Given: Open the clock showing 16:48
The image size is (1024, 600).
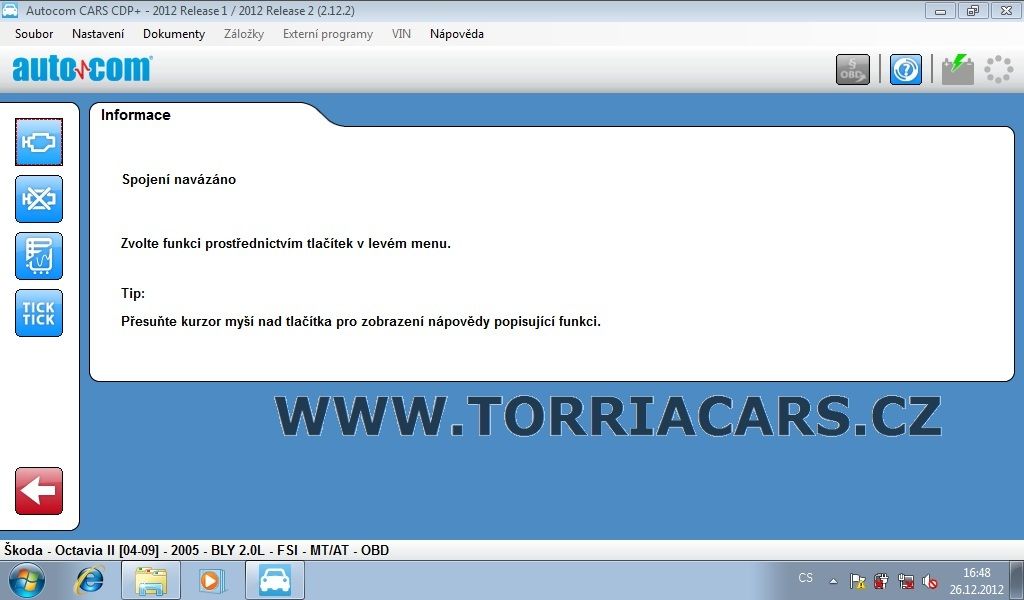Looking at the screenshot, I should point(977,581).
